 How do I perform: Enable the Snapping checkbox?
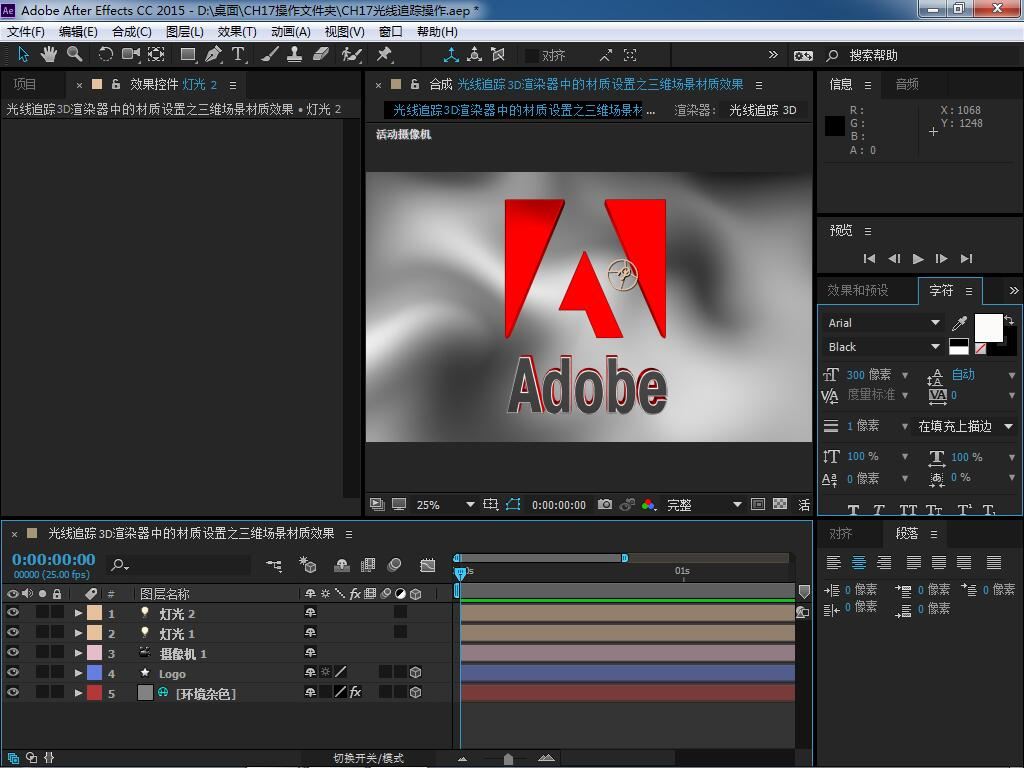click(x=532, y=56)
